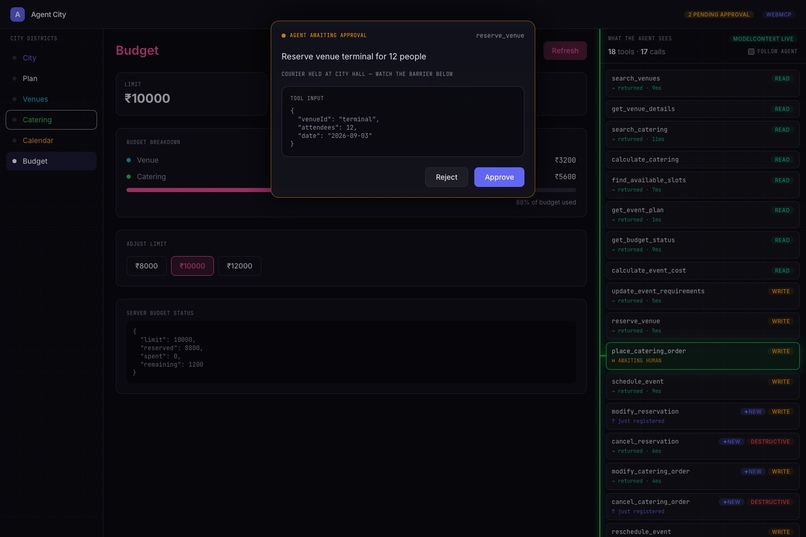The width and height of the screenshot is (806, 537).
Task: Select the modify_catering_order tool row
Action: [703, 476]
